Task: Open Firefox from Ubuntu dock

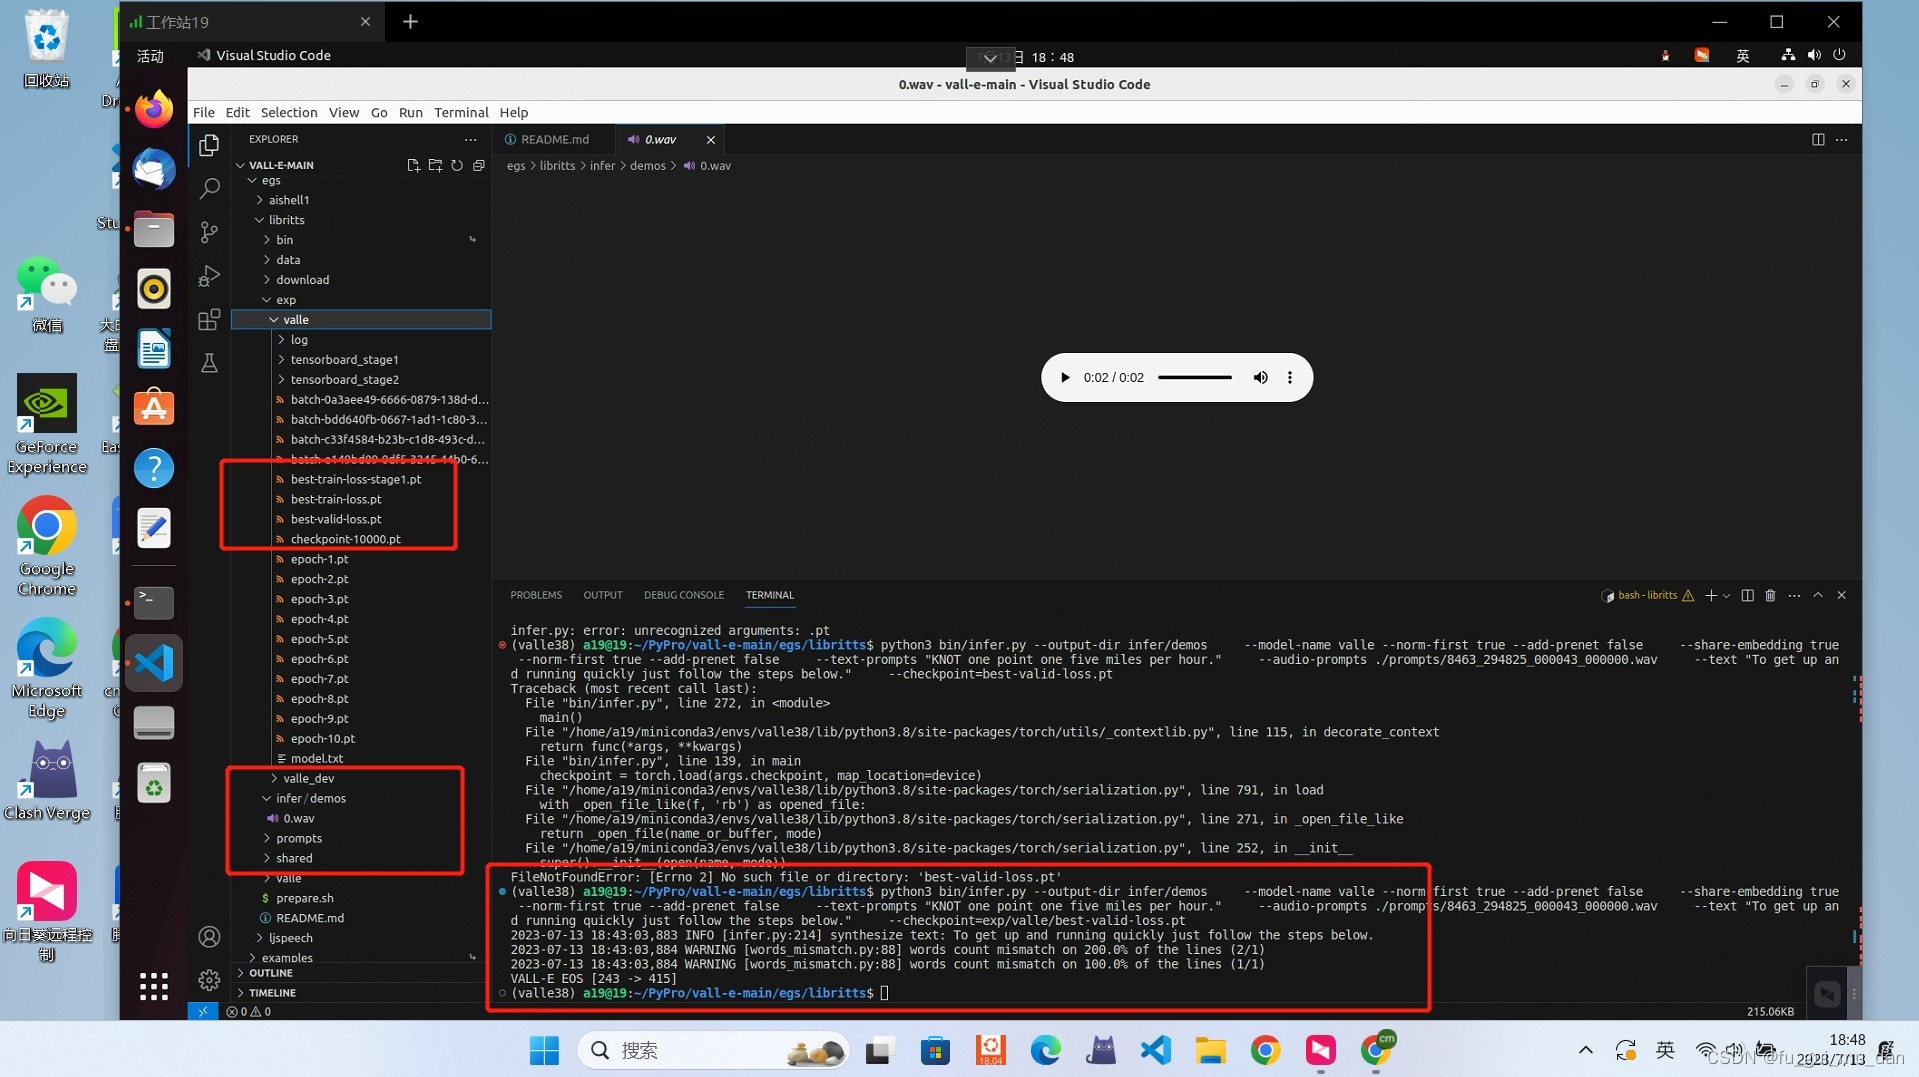Action: (x=154, y=108)
